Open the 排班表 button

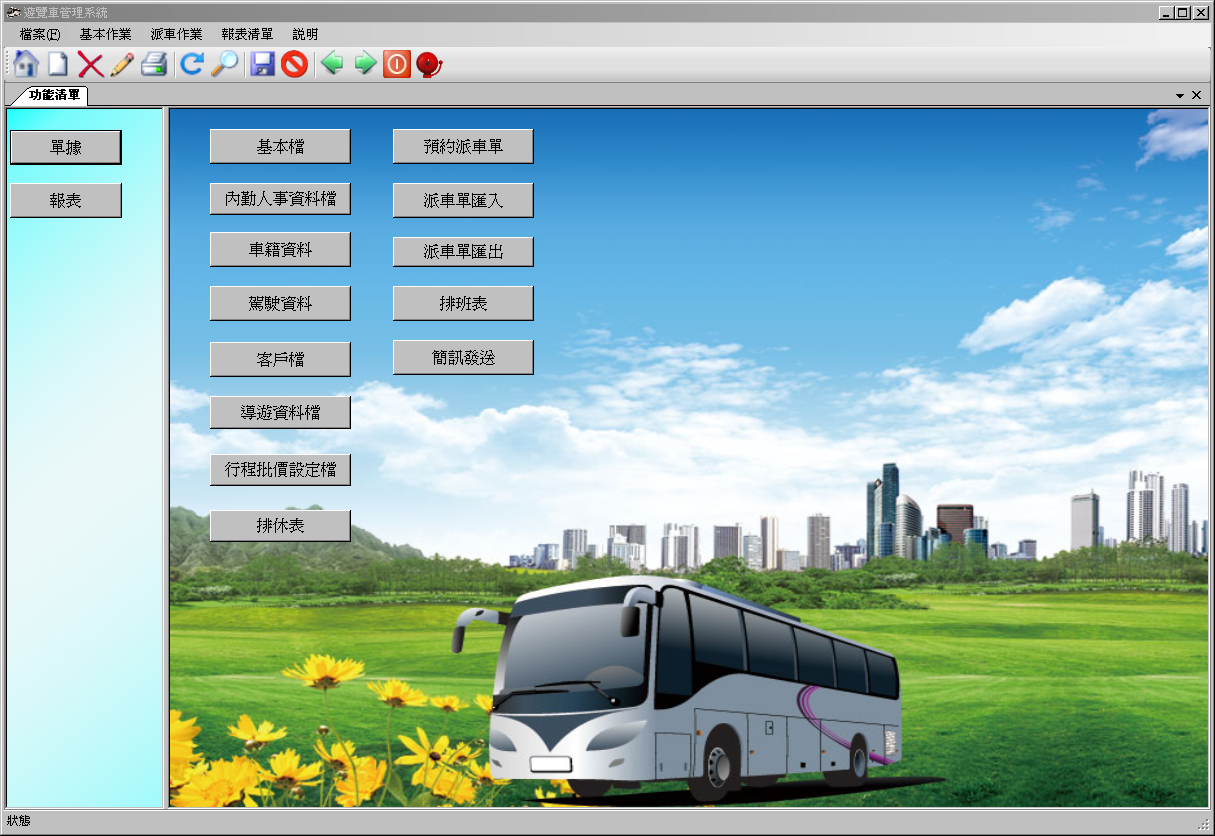coord(463,303)
